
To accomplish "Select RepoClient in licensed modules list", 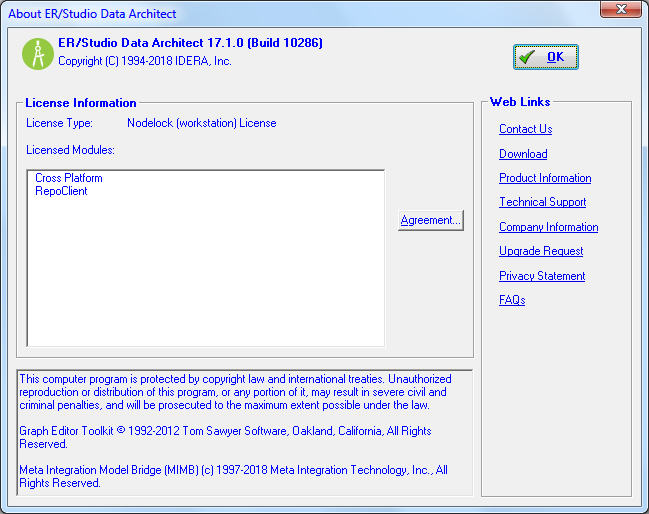I will (61, 191).
